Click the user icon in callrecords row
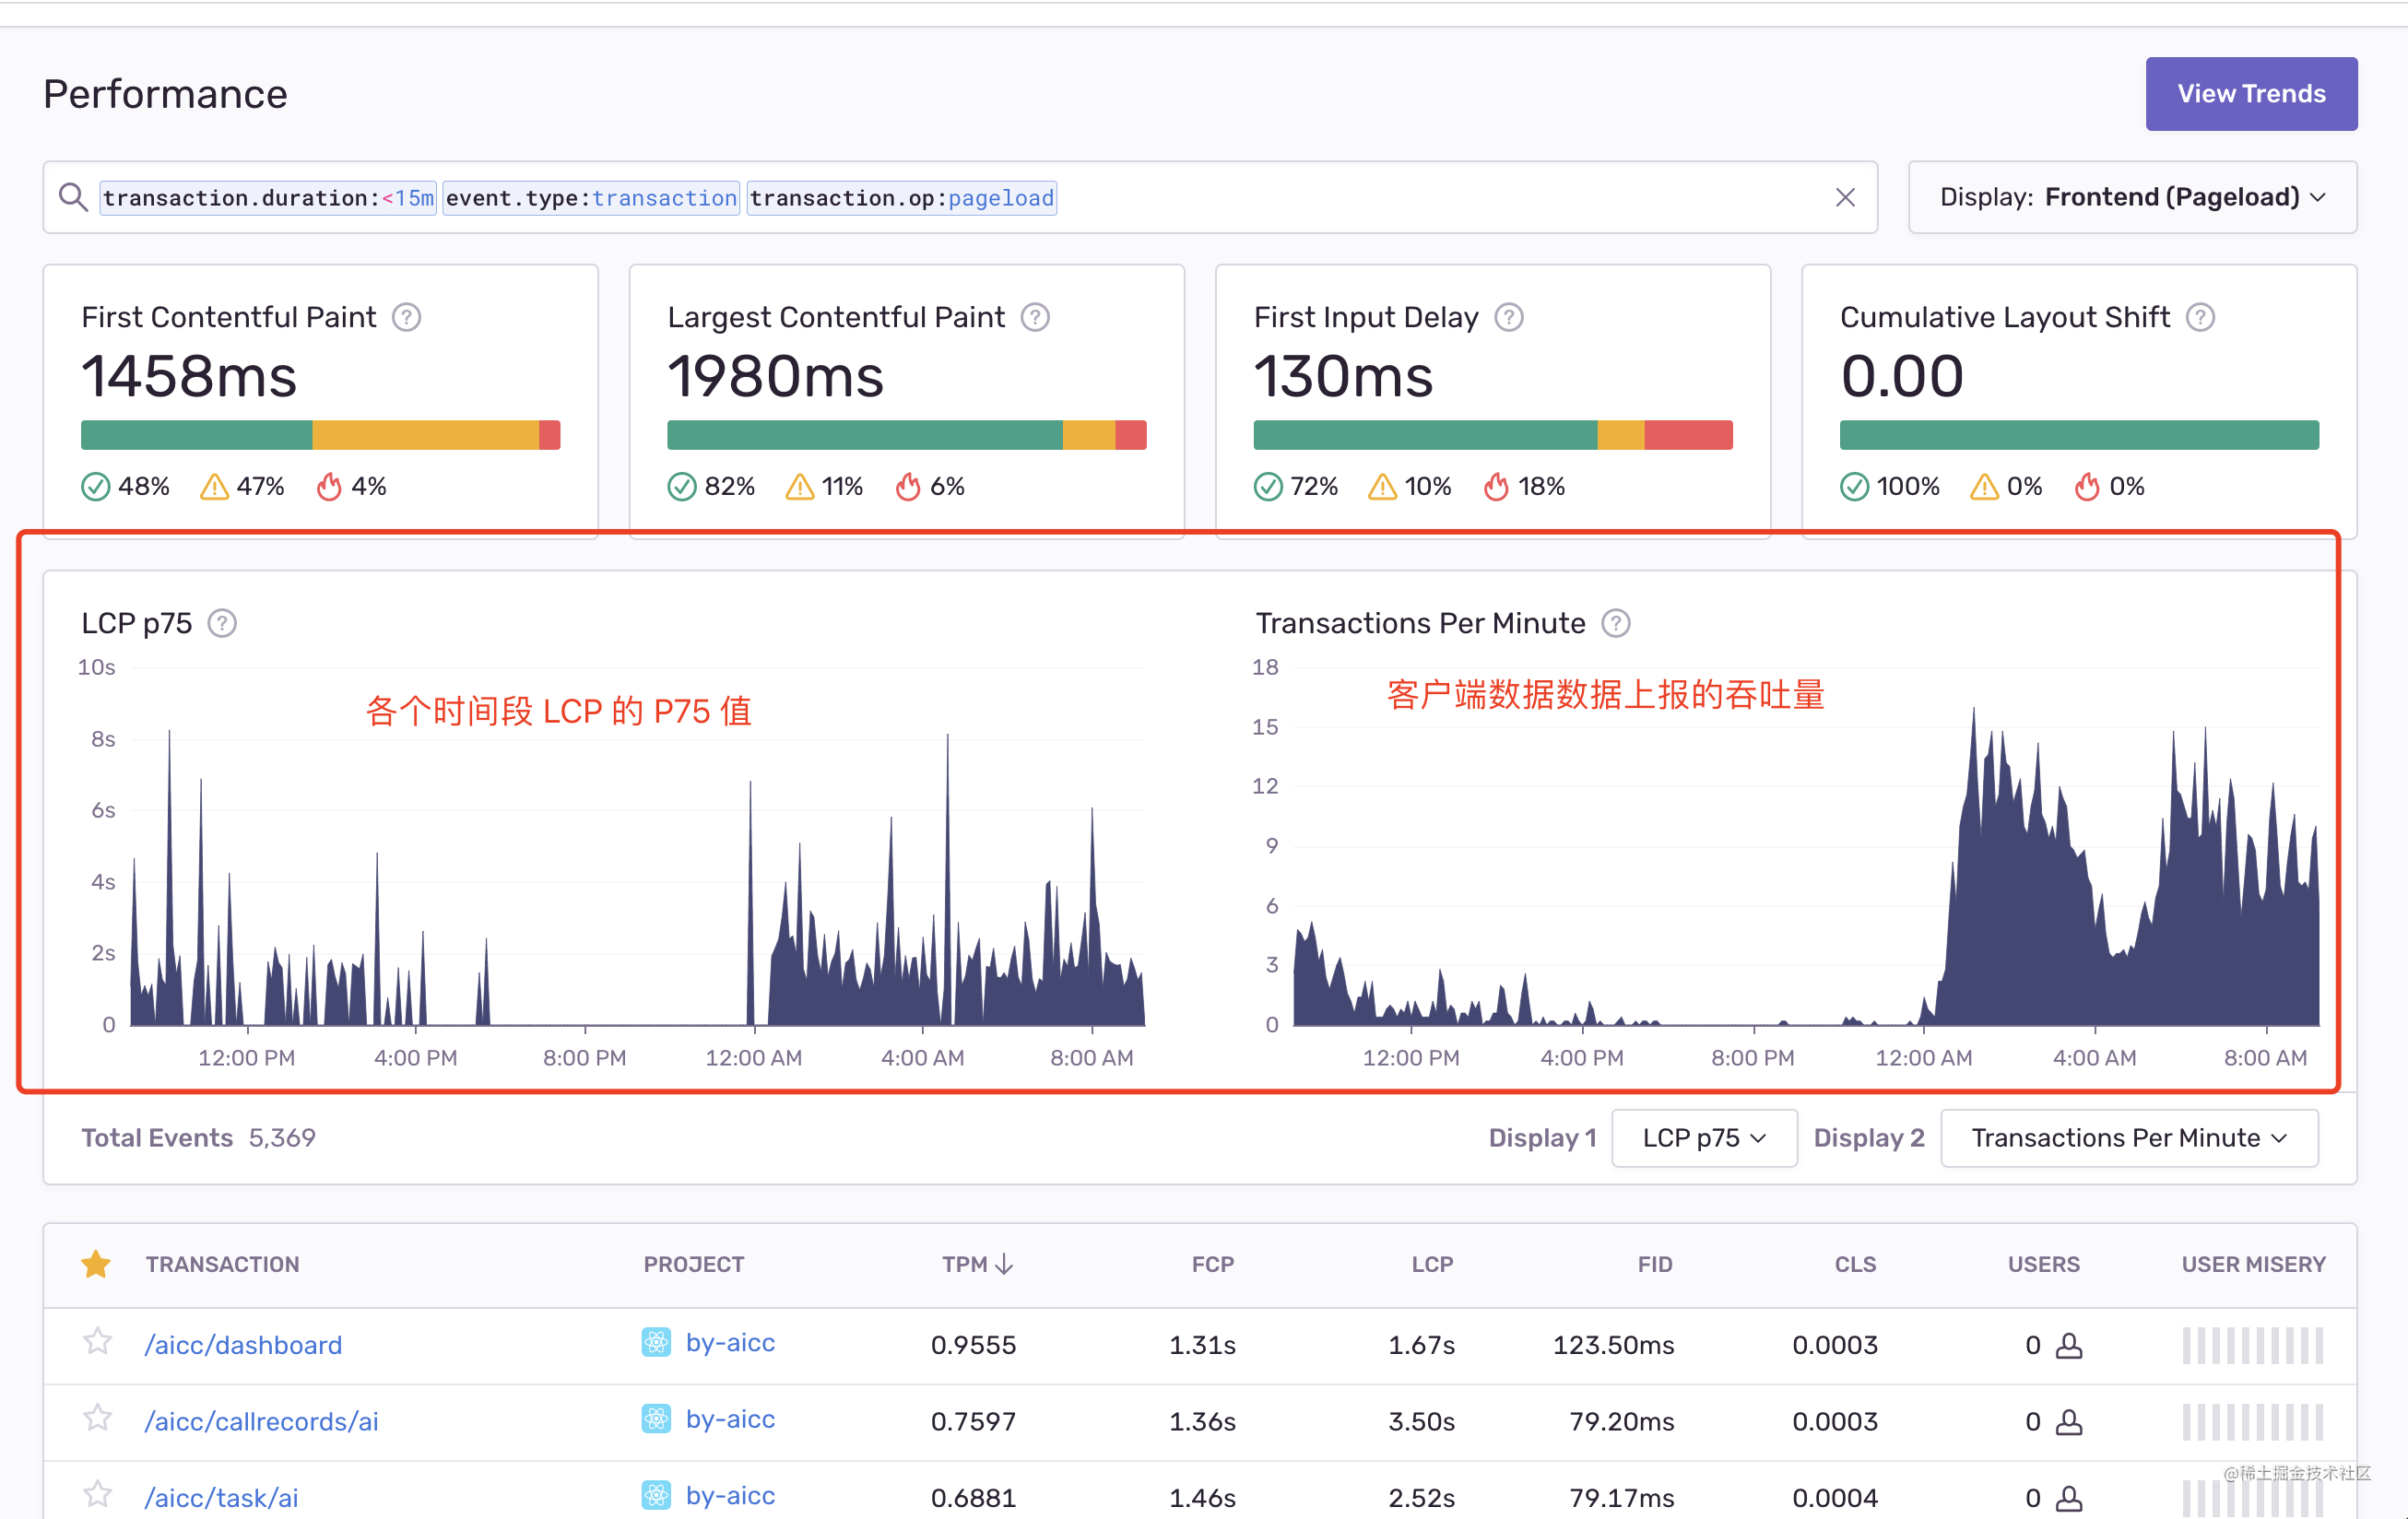This screenshot has width=2408, height=1519. coord(2069,1422)
